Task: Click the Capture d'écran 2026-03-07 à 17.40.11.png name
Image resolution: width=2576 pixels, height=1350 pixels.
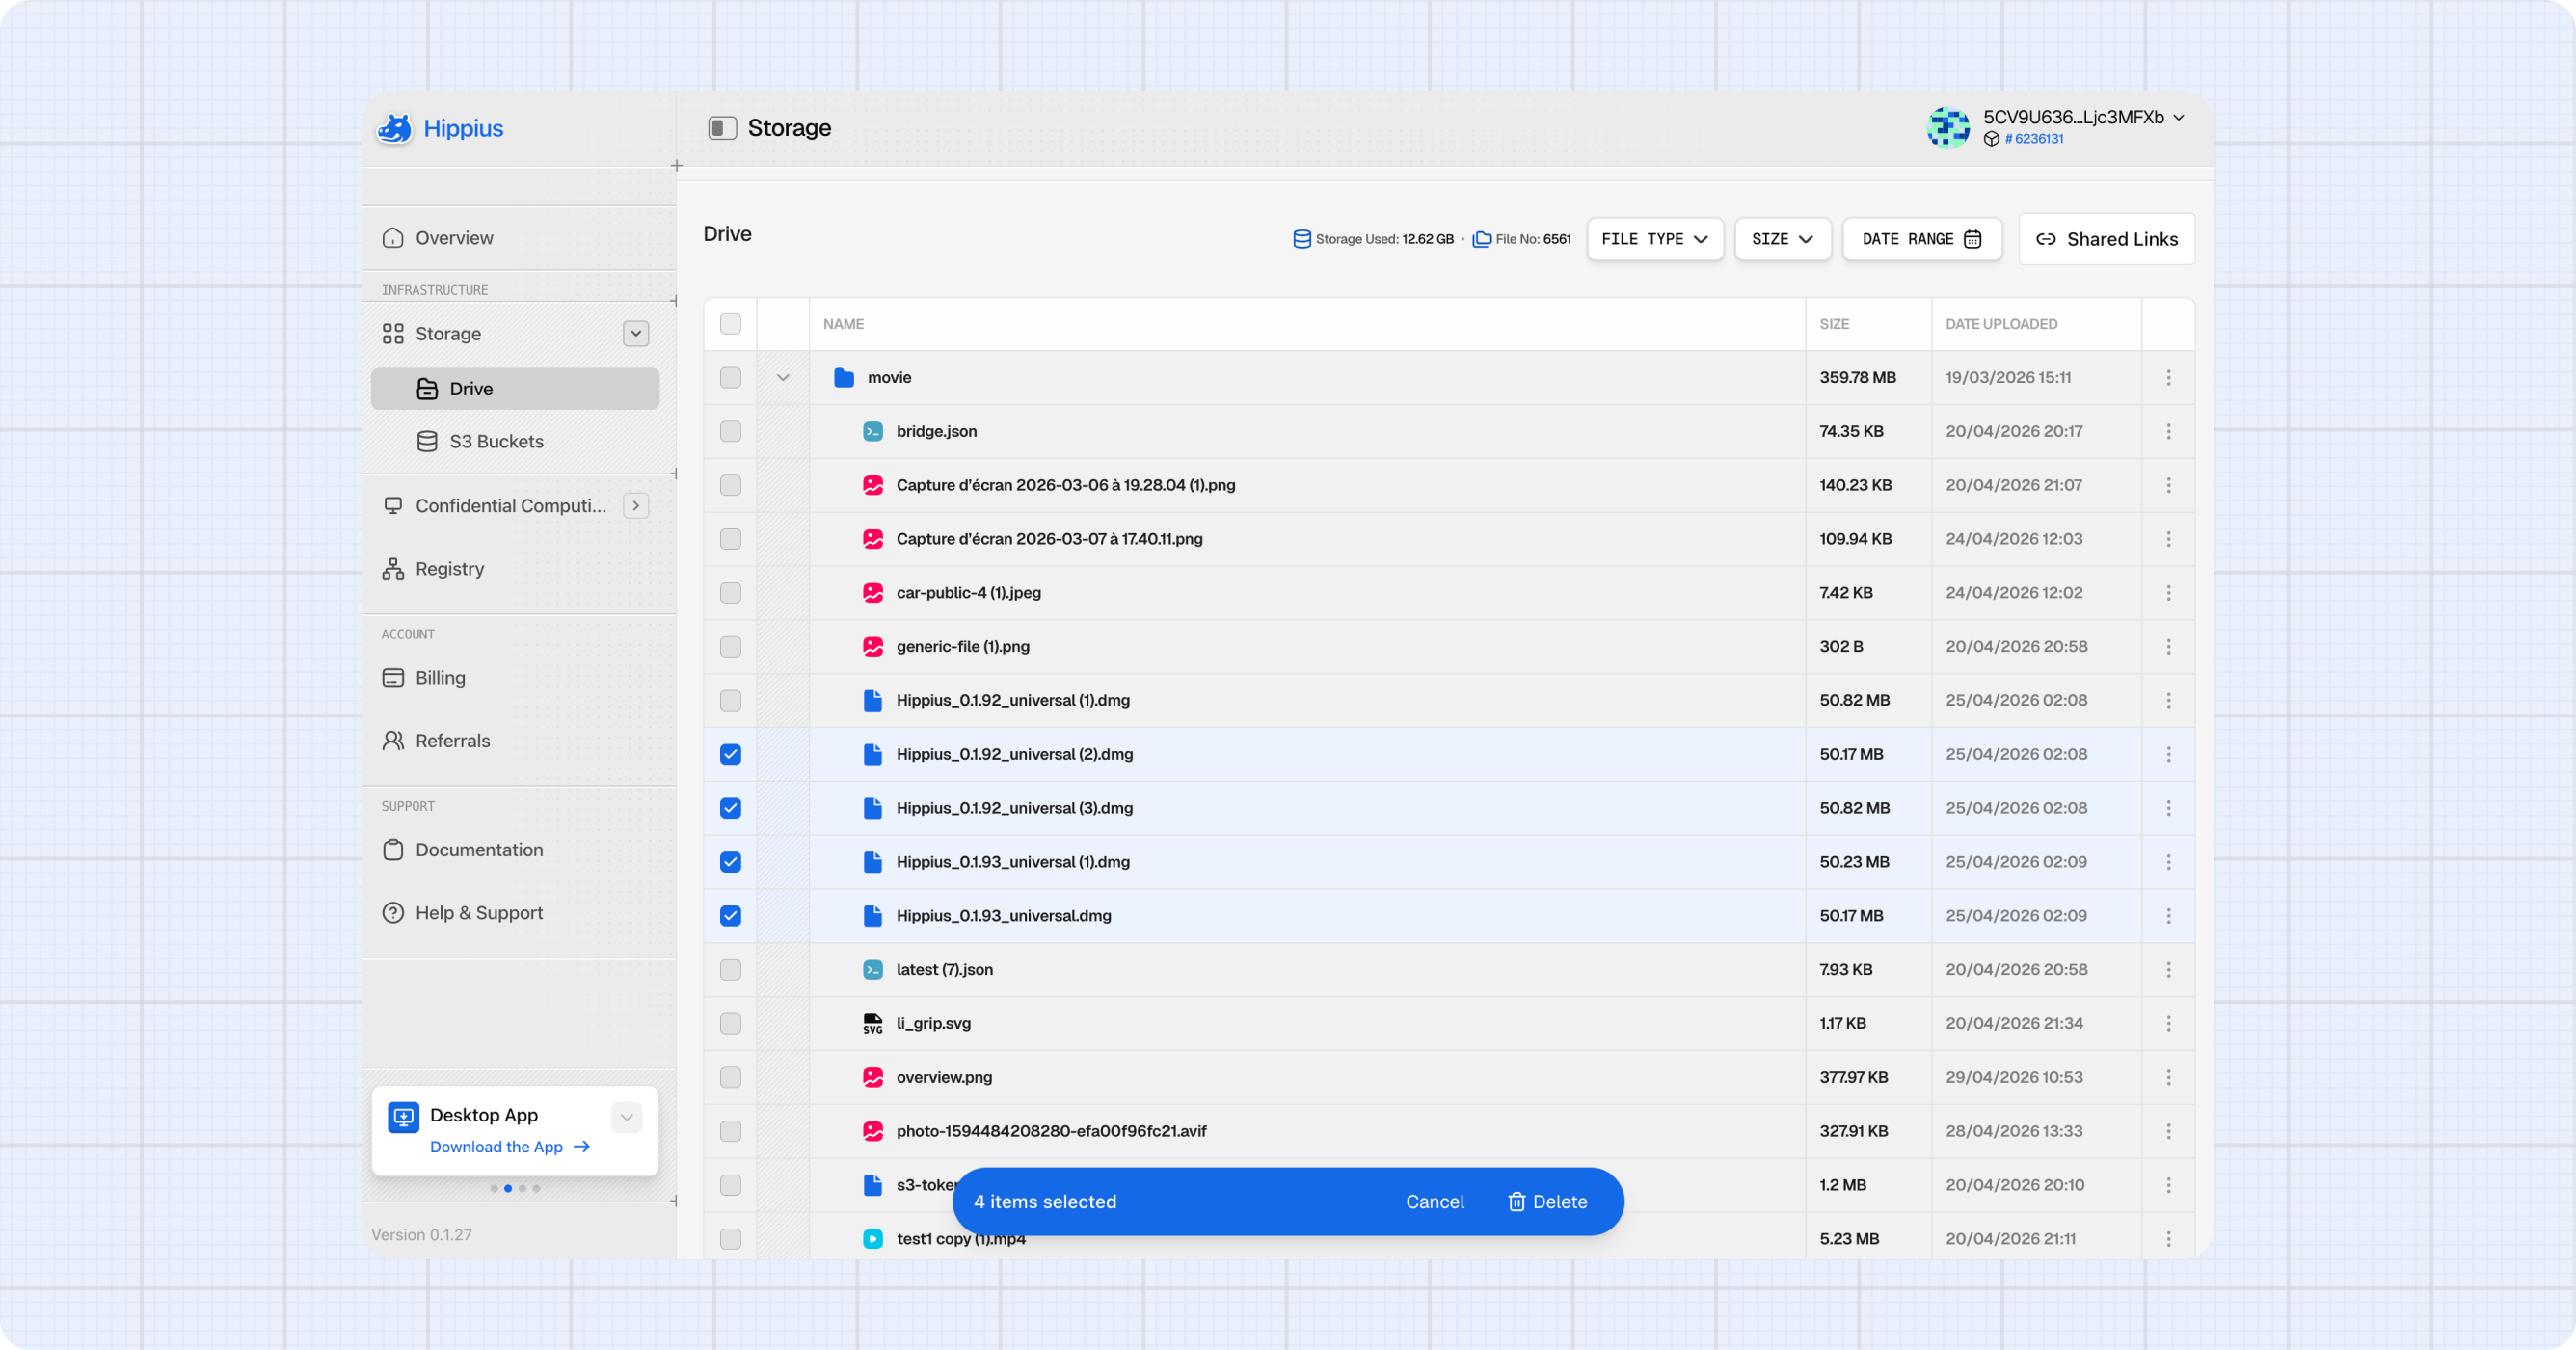Action: pyautogui.click(x=1049, y=539)
